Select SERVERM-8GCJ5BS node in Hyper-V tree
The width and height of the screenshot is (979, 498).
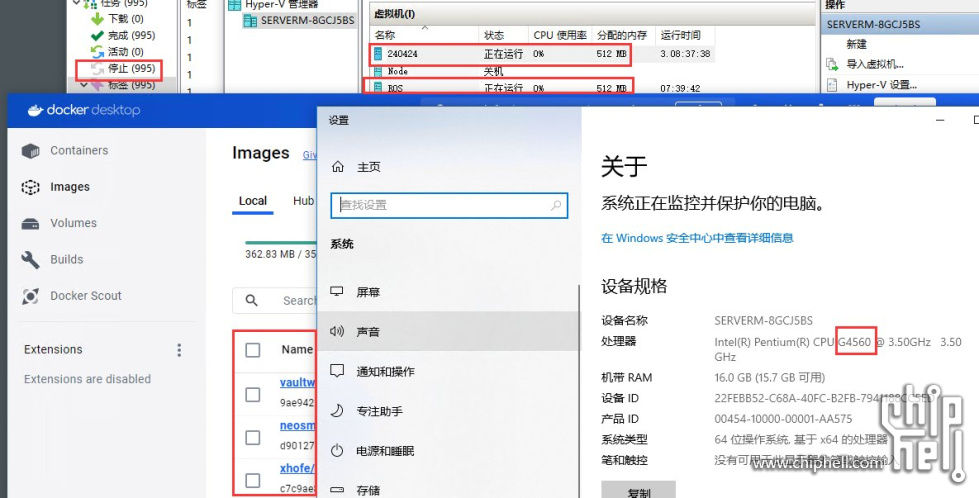[x=299, y=21]
